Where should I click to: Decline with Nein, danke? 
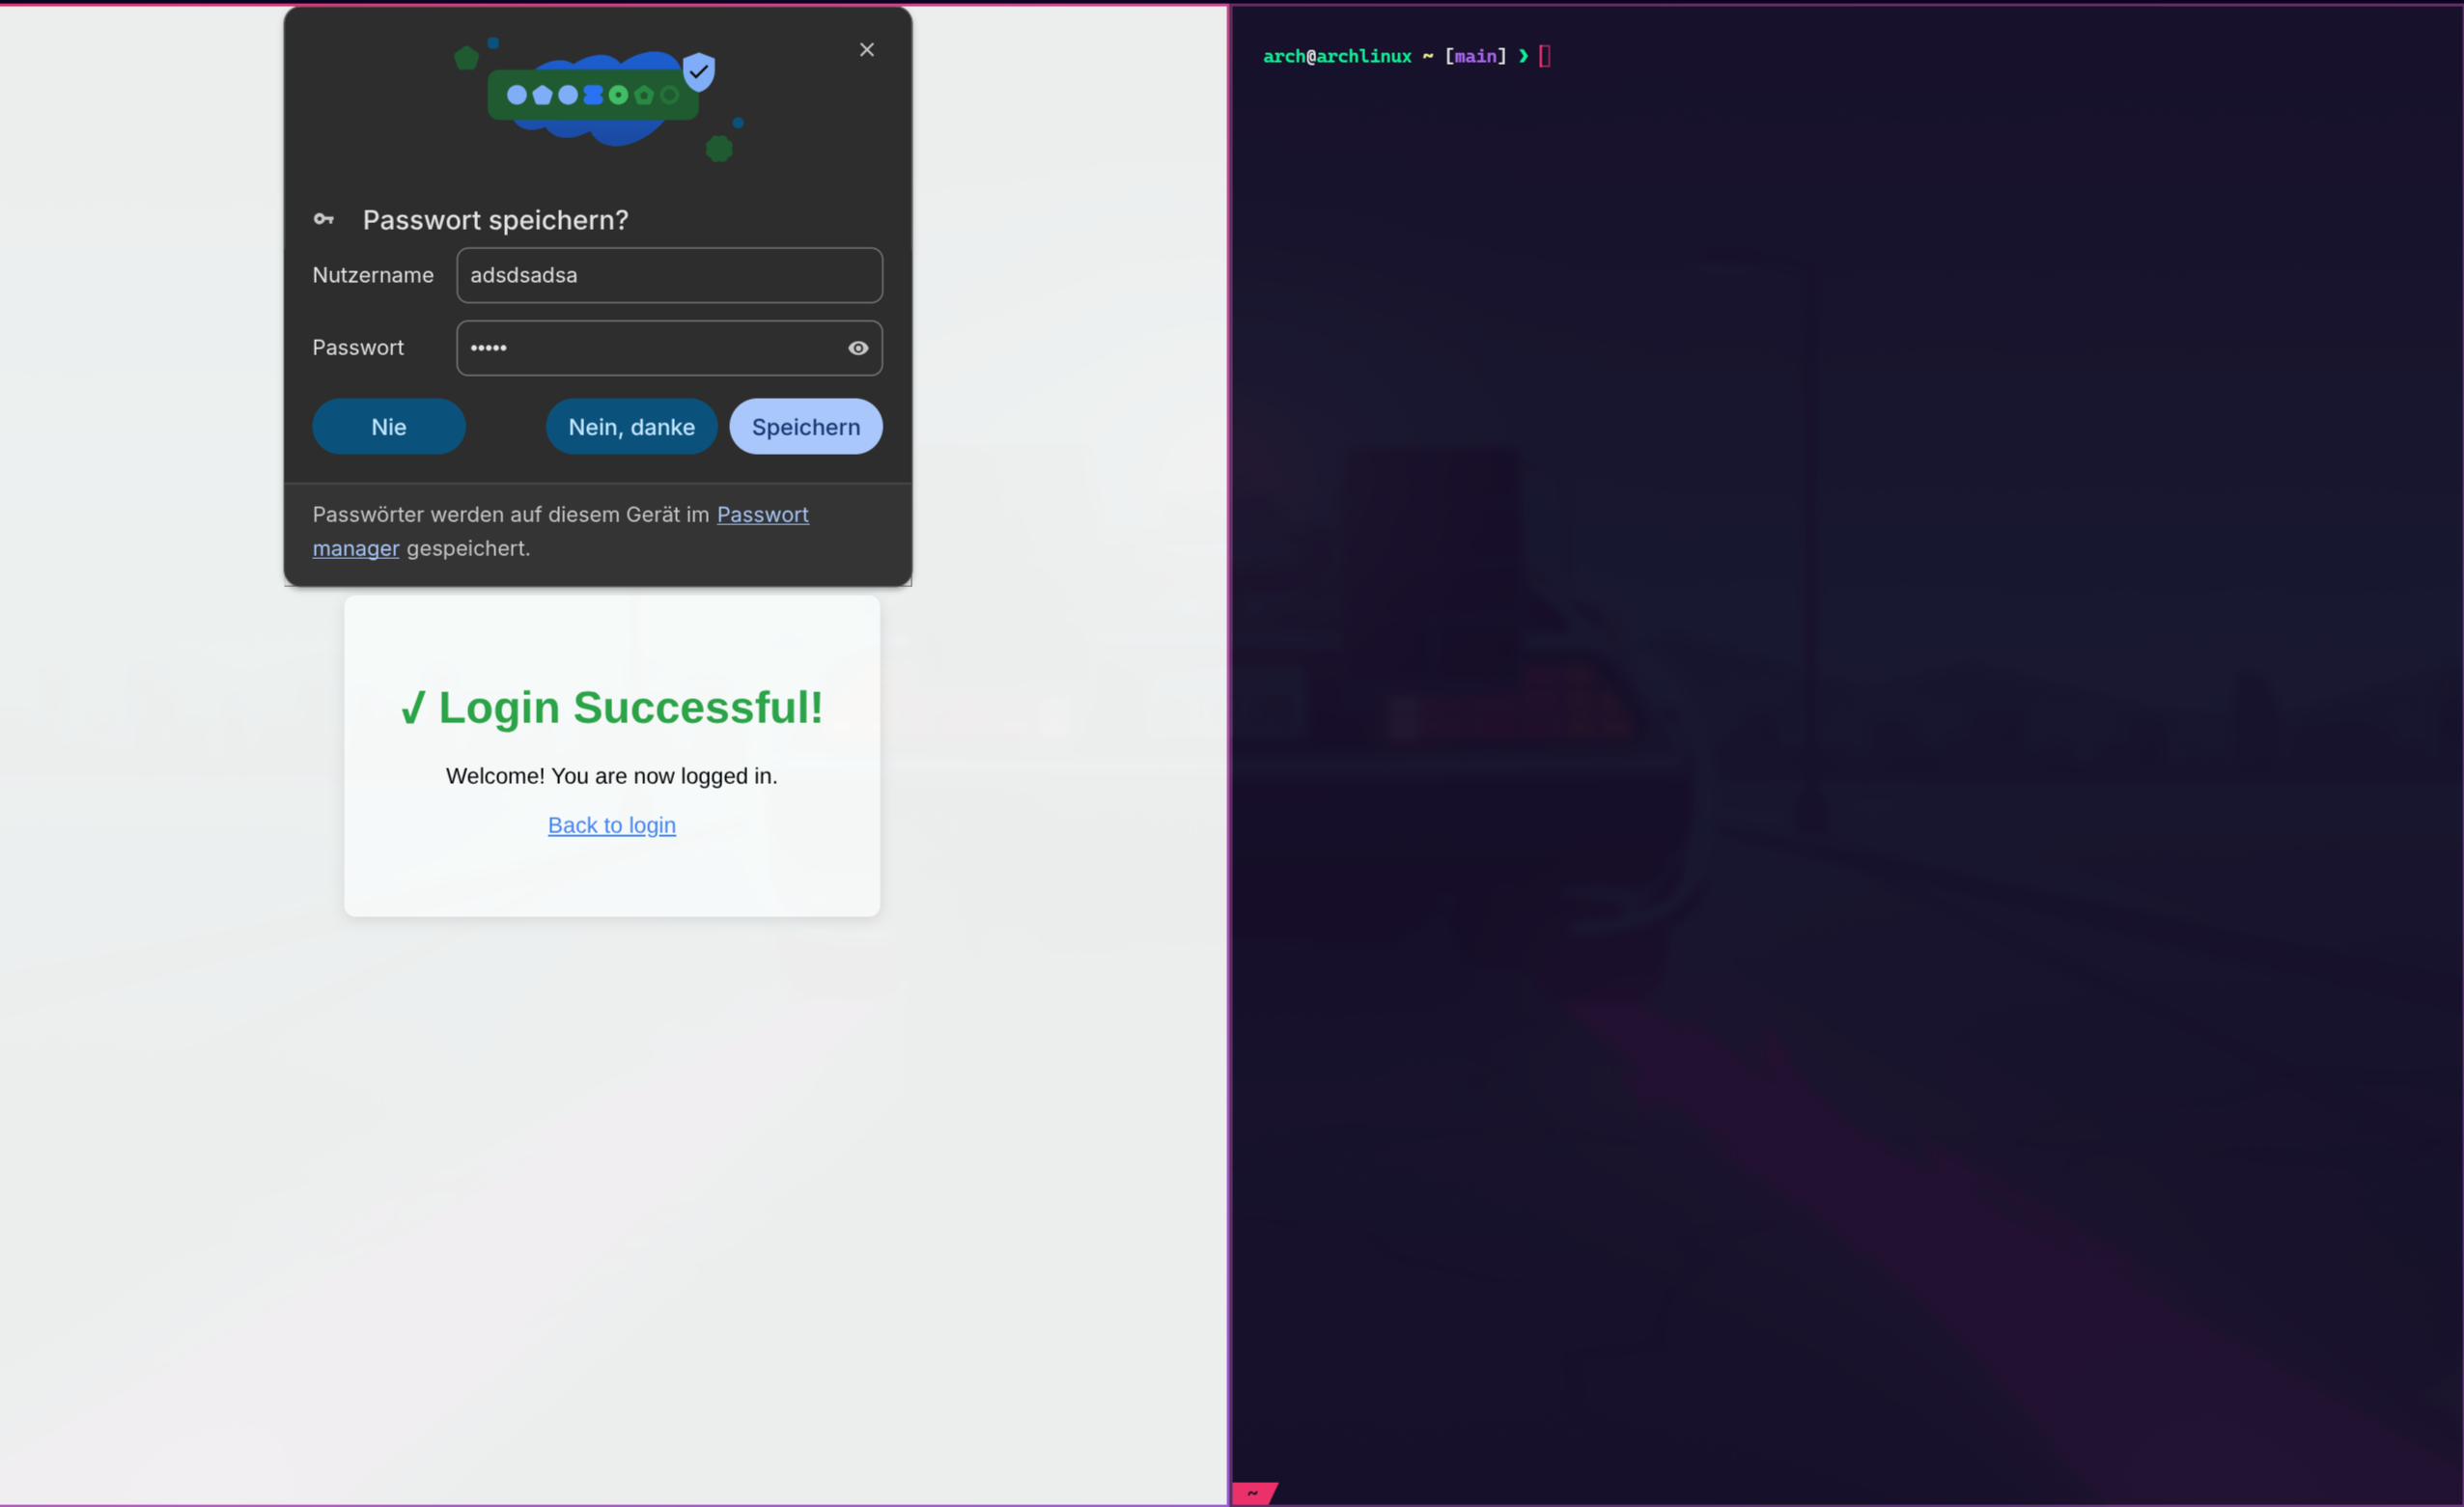[631, 427]
